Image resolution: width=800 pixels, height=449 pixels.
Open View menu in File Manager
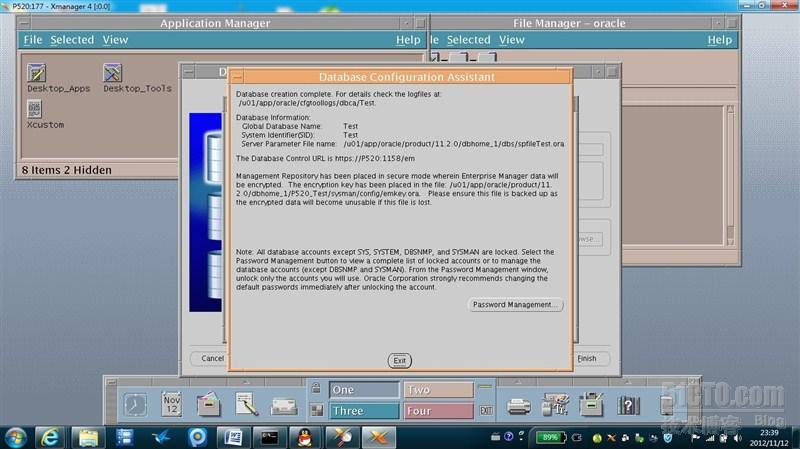(x=512, y=39)
